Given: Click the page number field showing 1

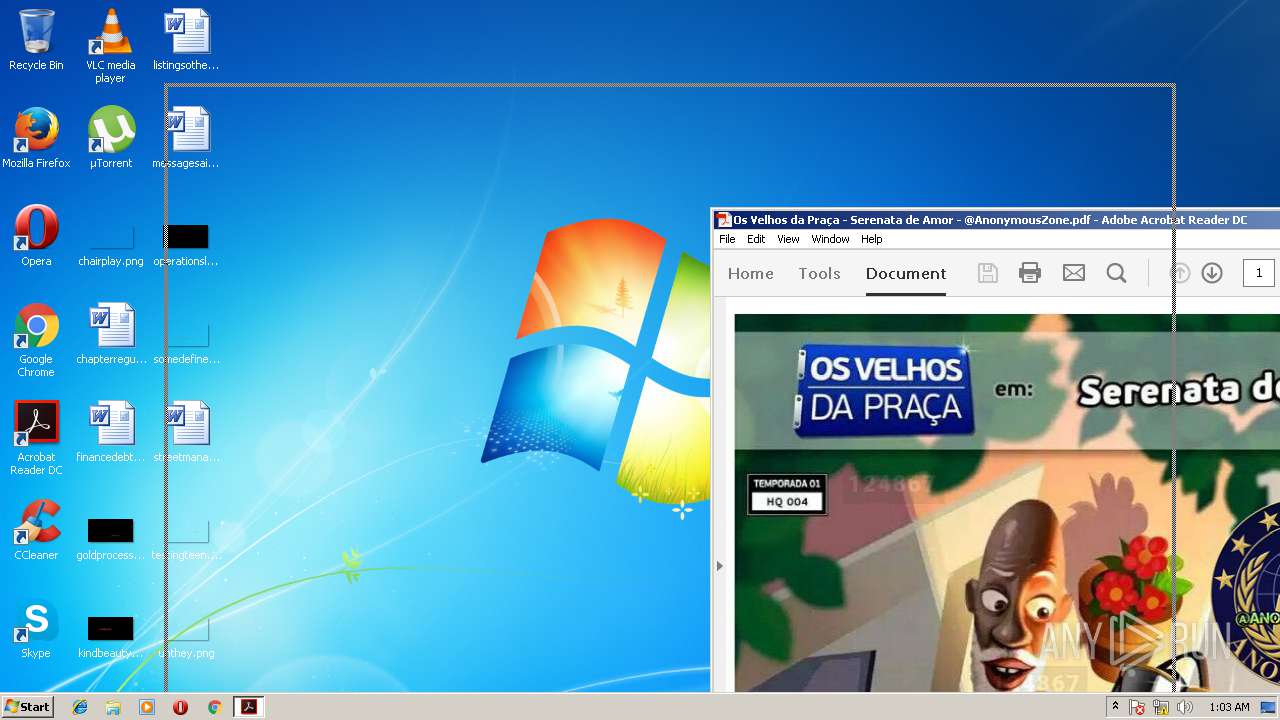Looking at the screenshot, I should (1259, 273).
